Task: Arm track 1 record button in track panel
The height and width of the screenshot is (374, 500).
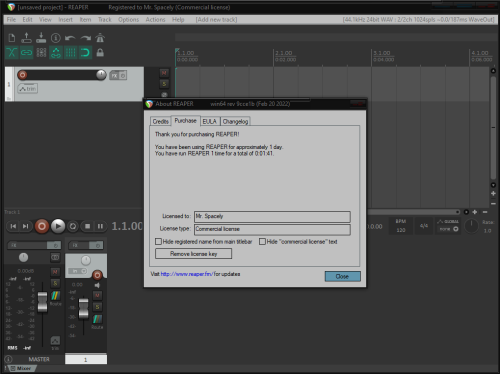Action: coord(22,75)
